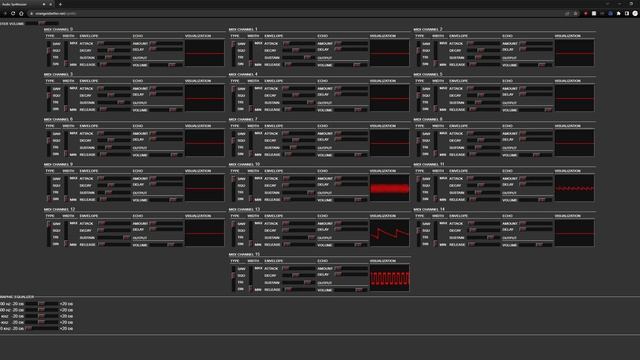The width and height of the screenshot is (640, 360).
Task: Click MIDI Channel 15 waveform type slider
Action: [233, 278]
